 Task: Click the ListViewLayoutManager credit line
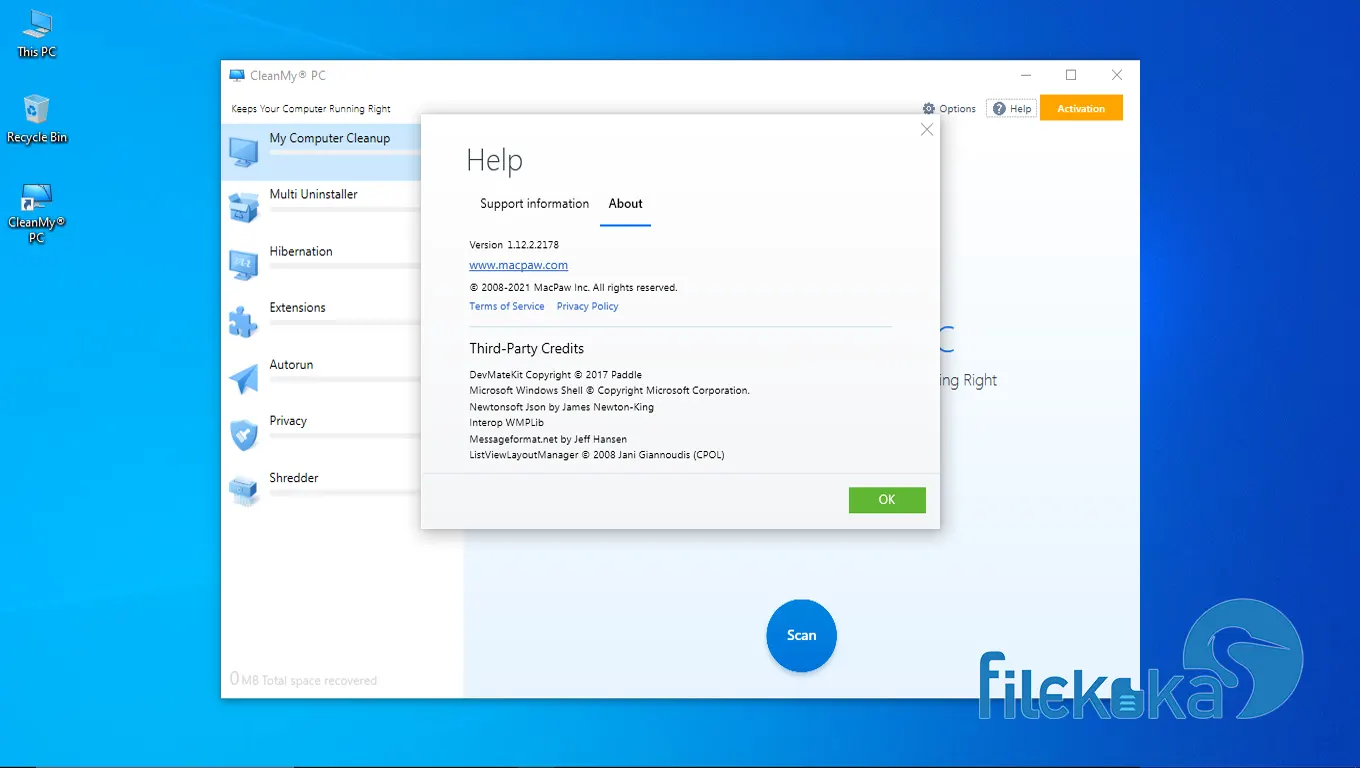click(597, 455)
